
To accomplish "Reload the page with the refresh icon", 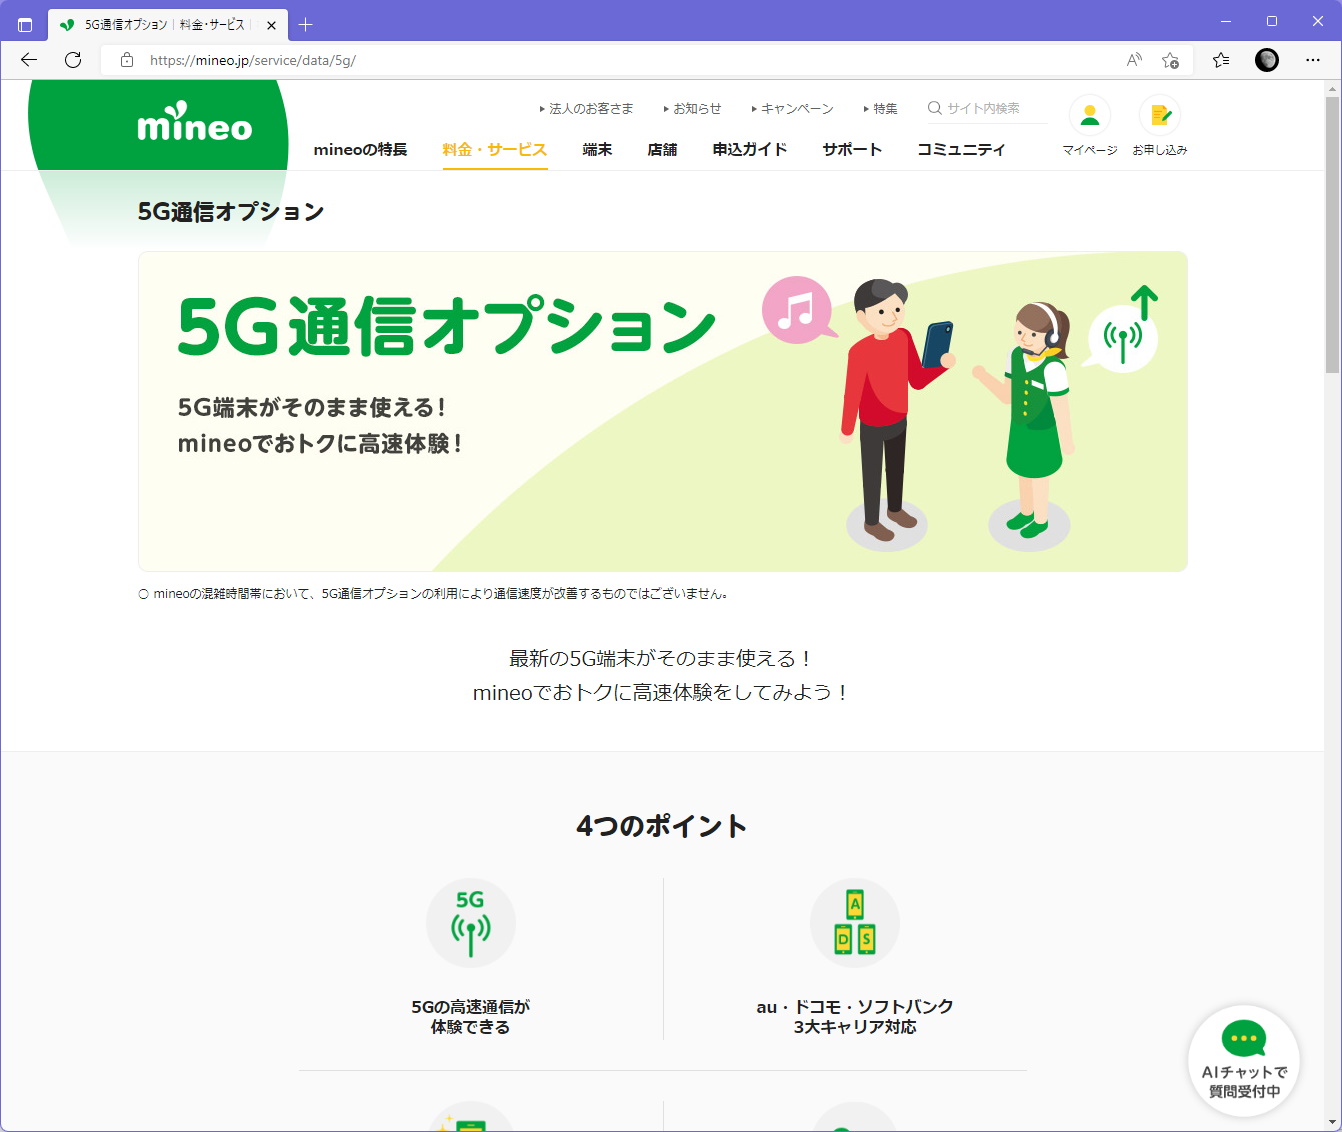I will [x=72, y=60].
